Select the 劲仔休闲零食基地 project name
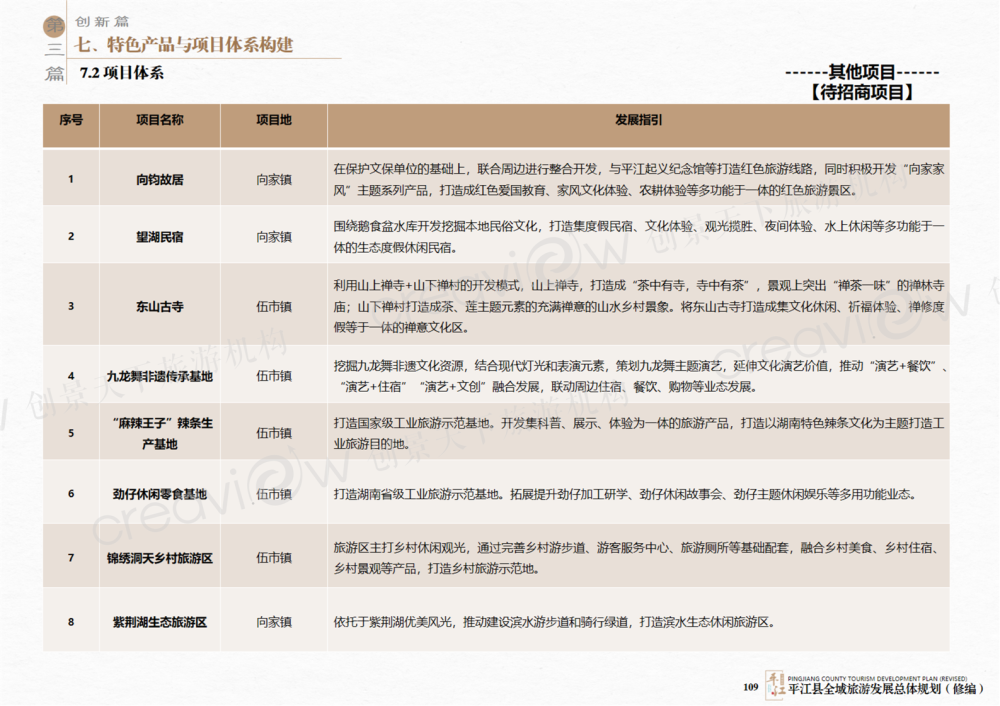 (x=160, y=494)
